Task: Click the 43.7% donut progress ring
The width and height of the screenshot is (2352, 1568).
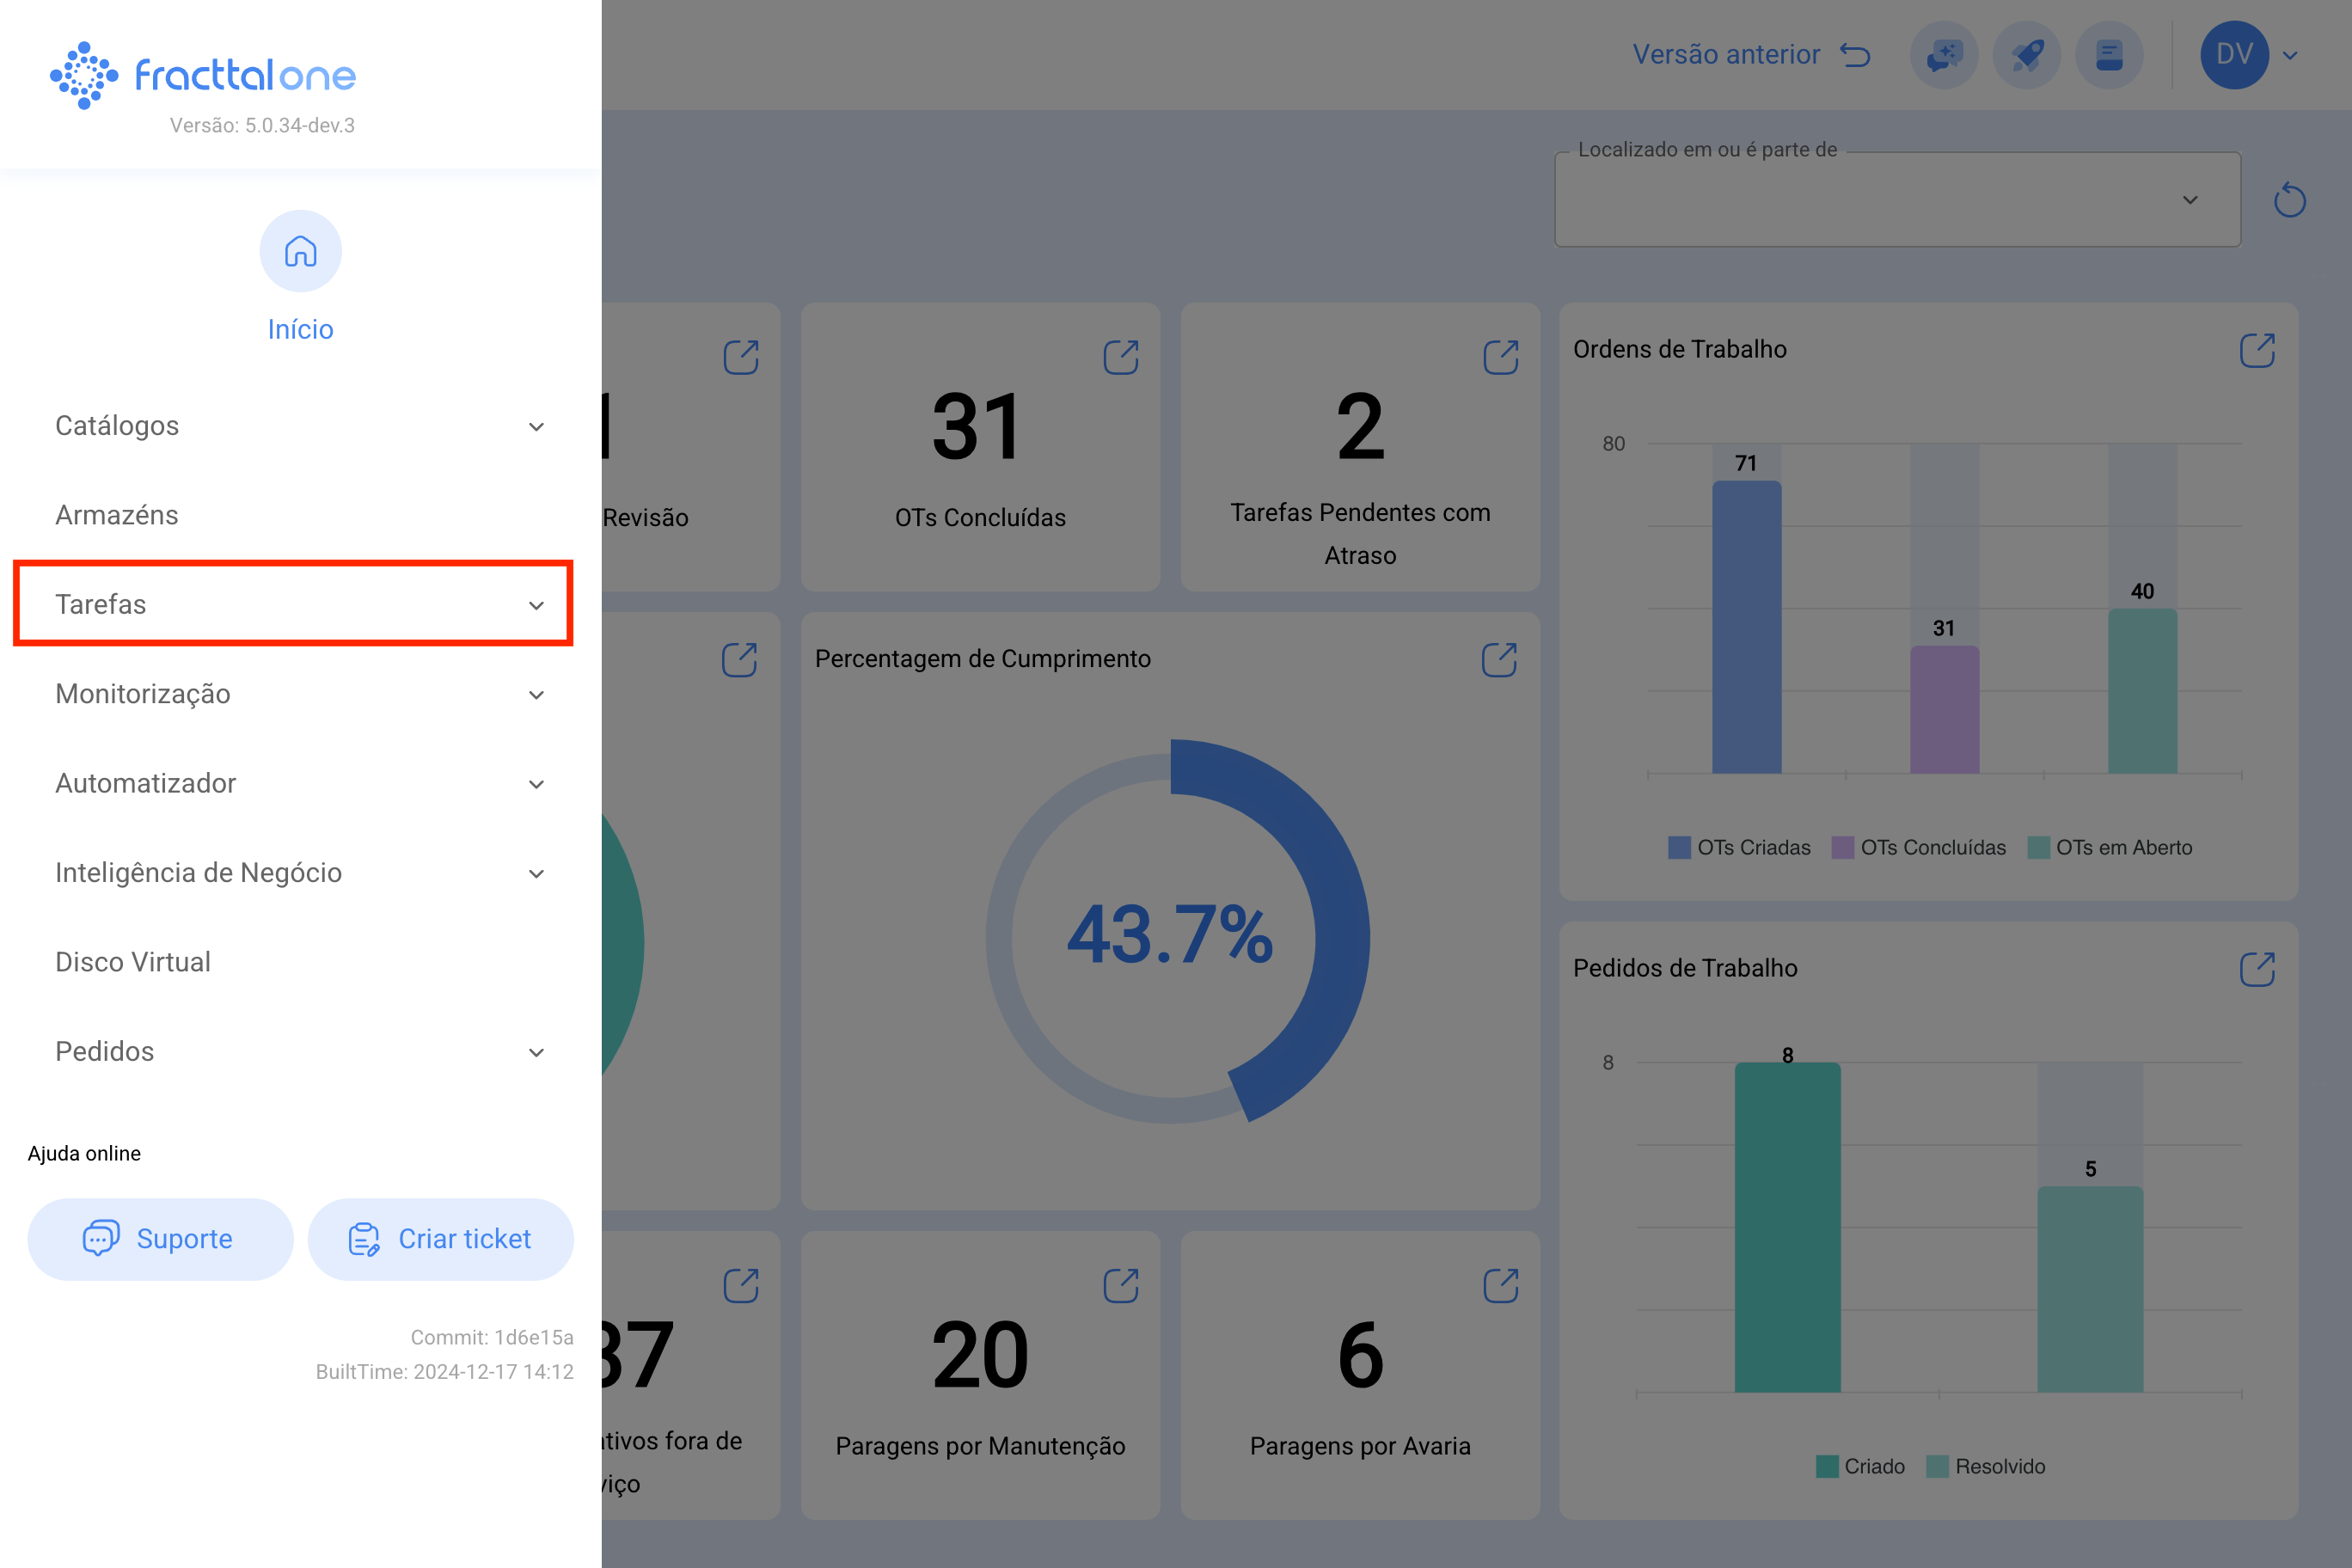Action: (1177, 932)
